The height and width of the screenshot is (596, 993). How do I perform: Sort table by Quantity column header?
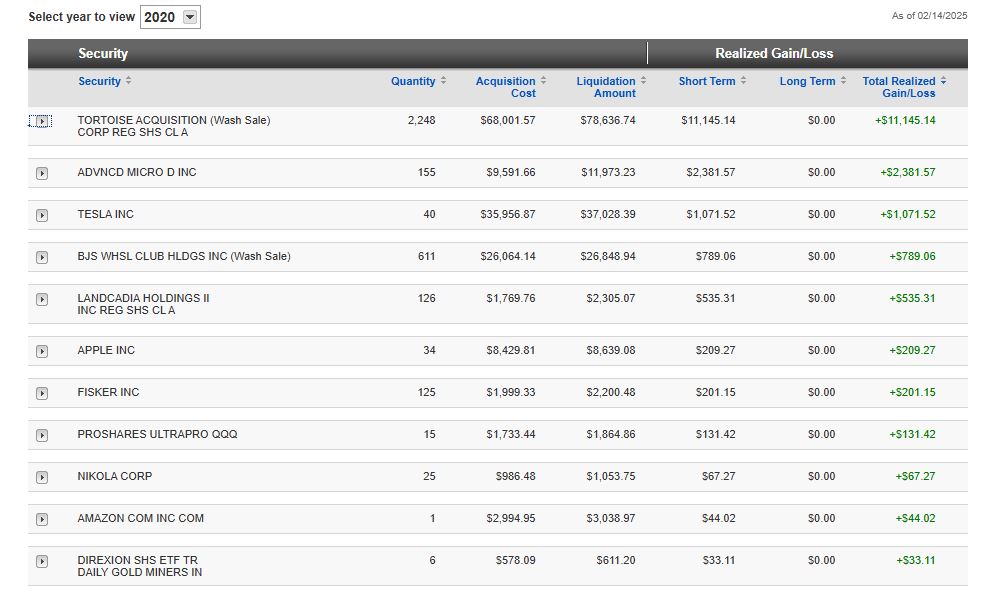point(413,81)
